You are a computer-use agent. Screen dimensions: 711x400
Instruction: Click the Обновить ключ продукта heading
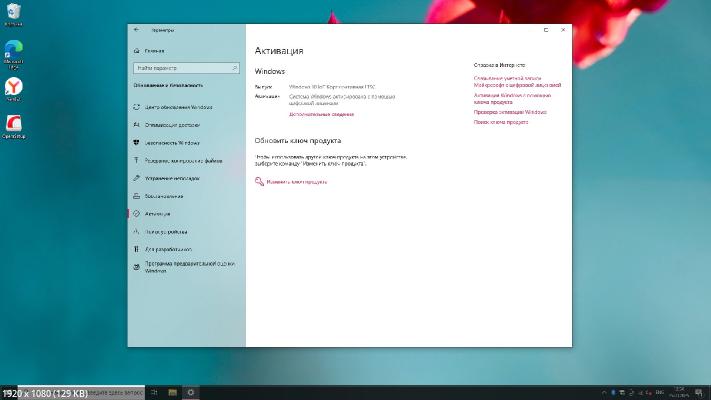(297, 141)
